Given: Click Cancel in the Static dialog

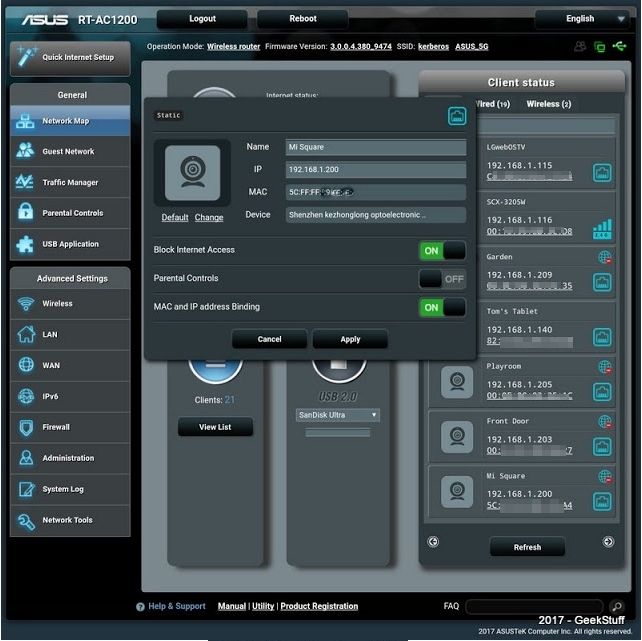Looking at the screenshot, I should coord(269,339).
